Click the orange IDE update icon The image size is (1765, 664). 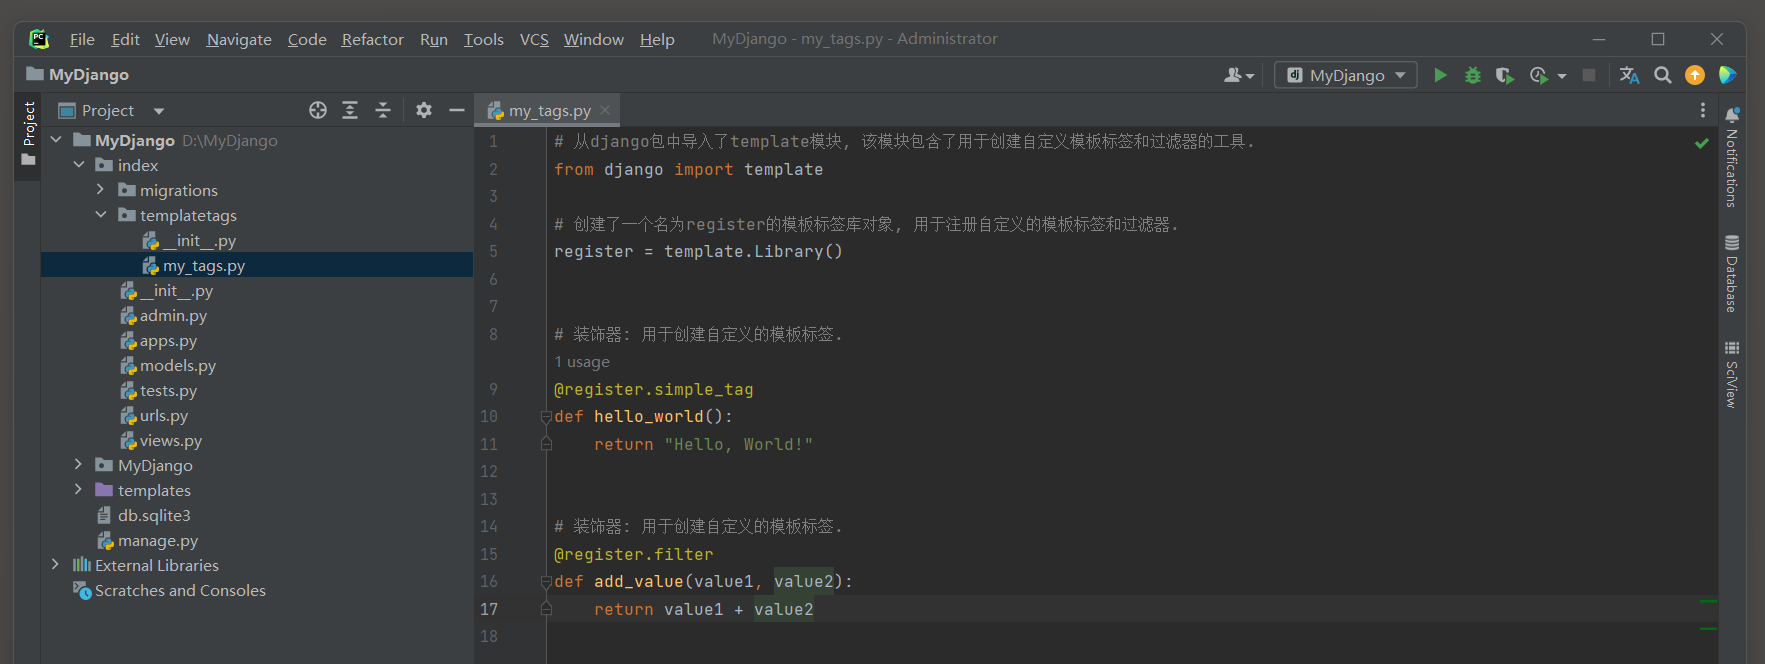pyautogui.click(x=1694, y=75)
